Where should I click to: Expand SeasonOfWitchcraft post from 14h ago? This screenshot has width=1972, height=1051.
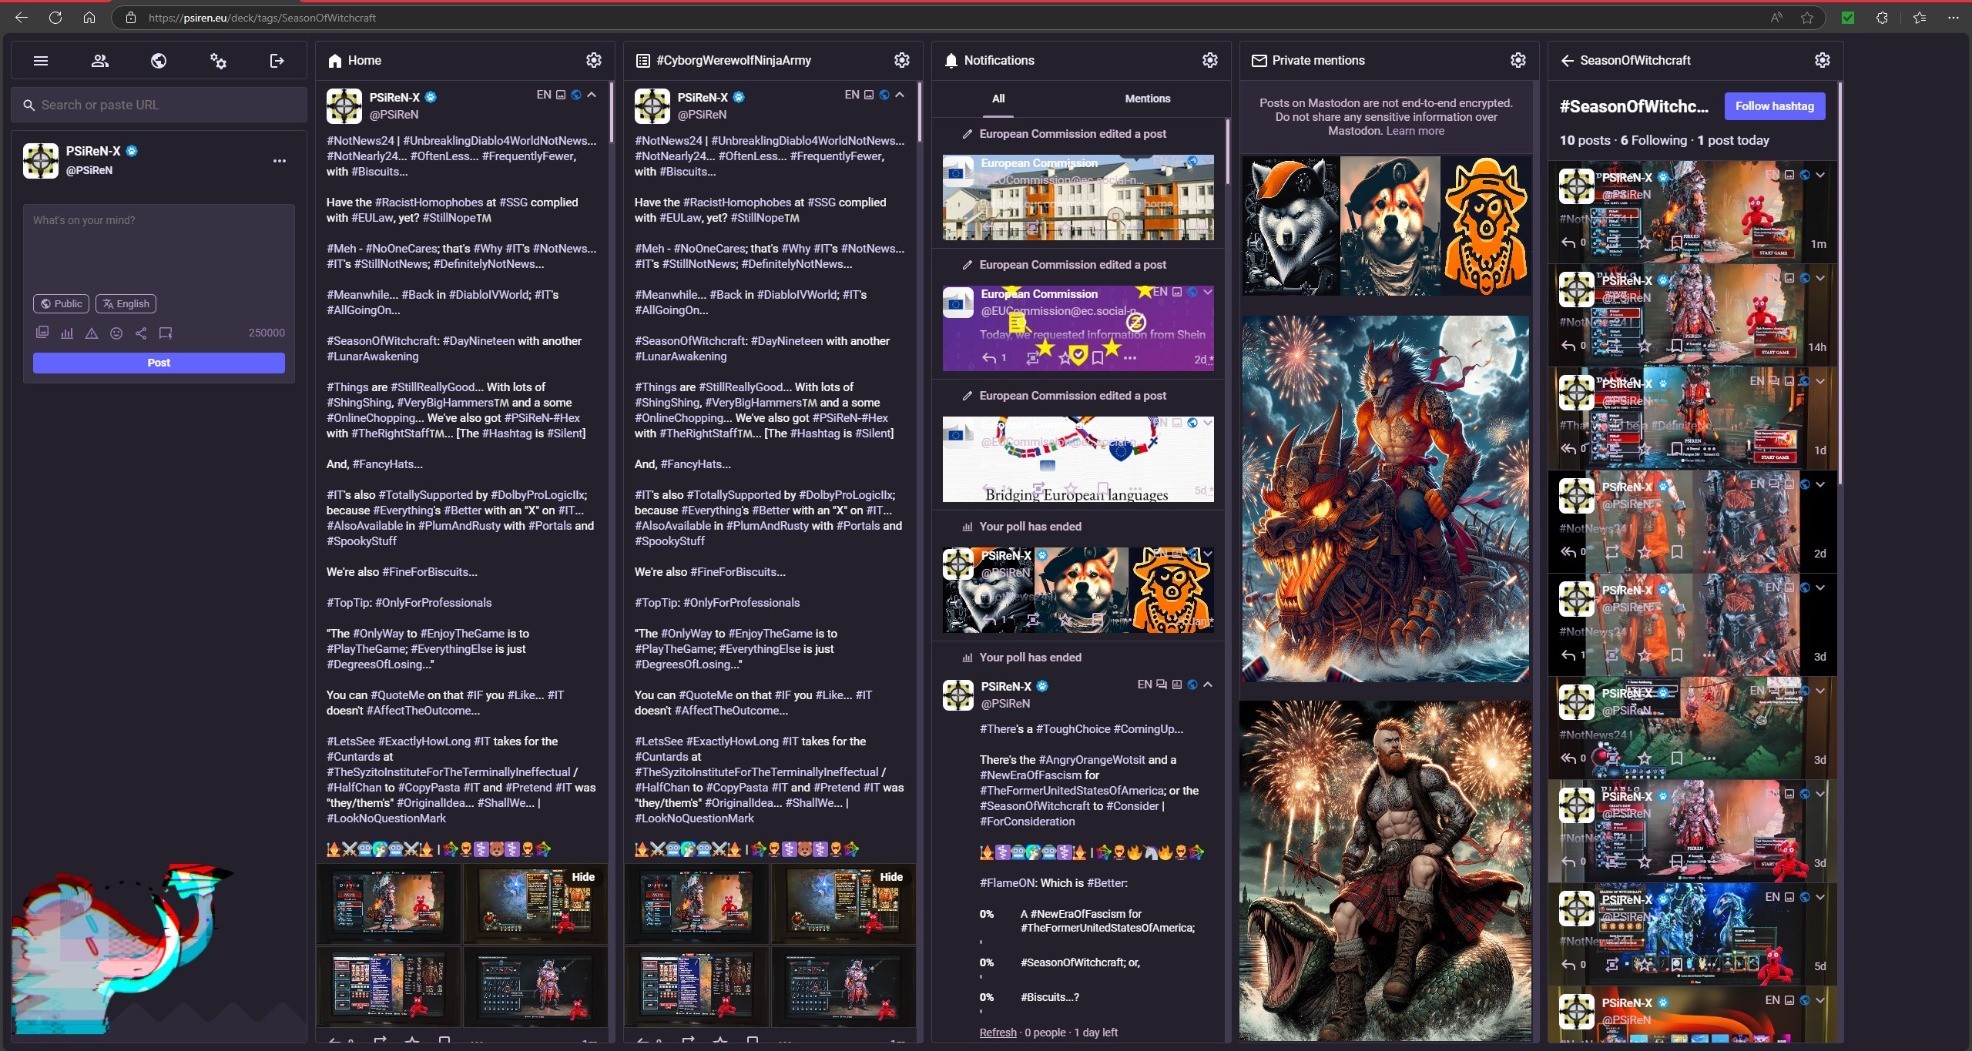pos(1821,278)
